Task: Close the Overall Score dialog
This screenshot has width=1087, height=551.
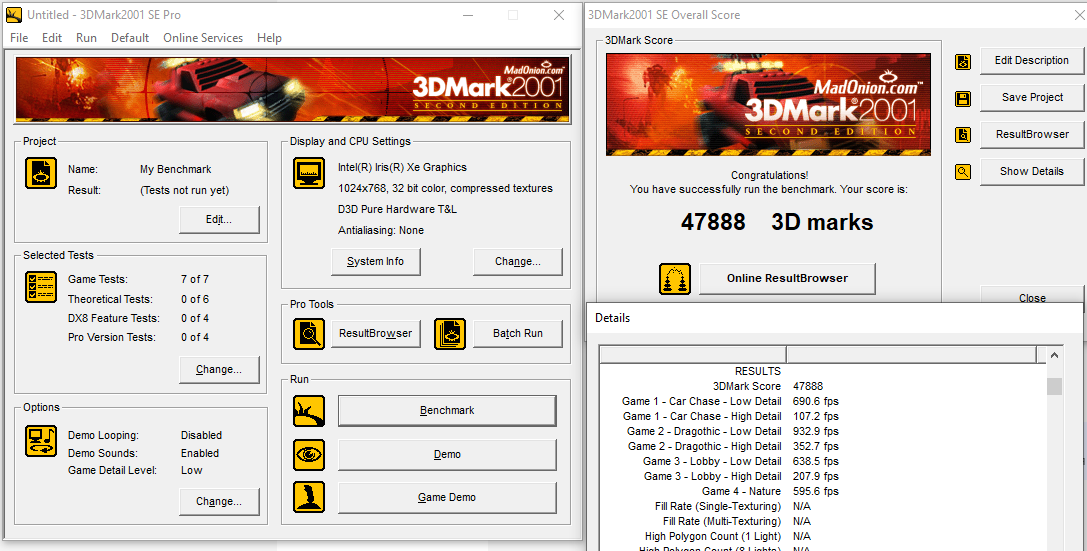Action: [1032, 297]
